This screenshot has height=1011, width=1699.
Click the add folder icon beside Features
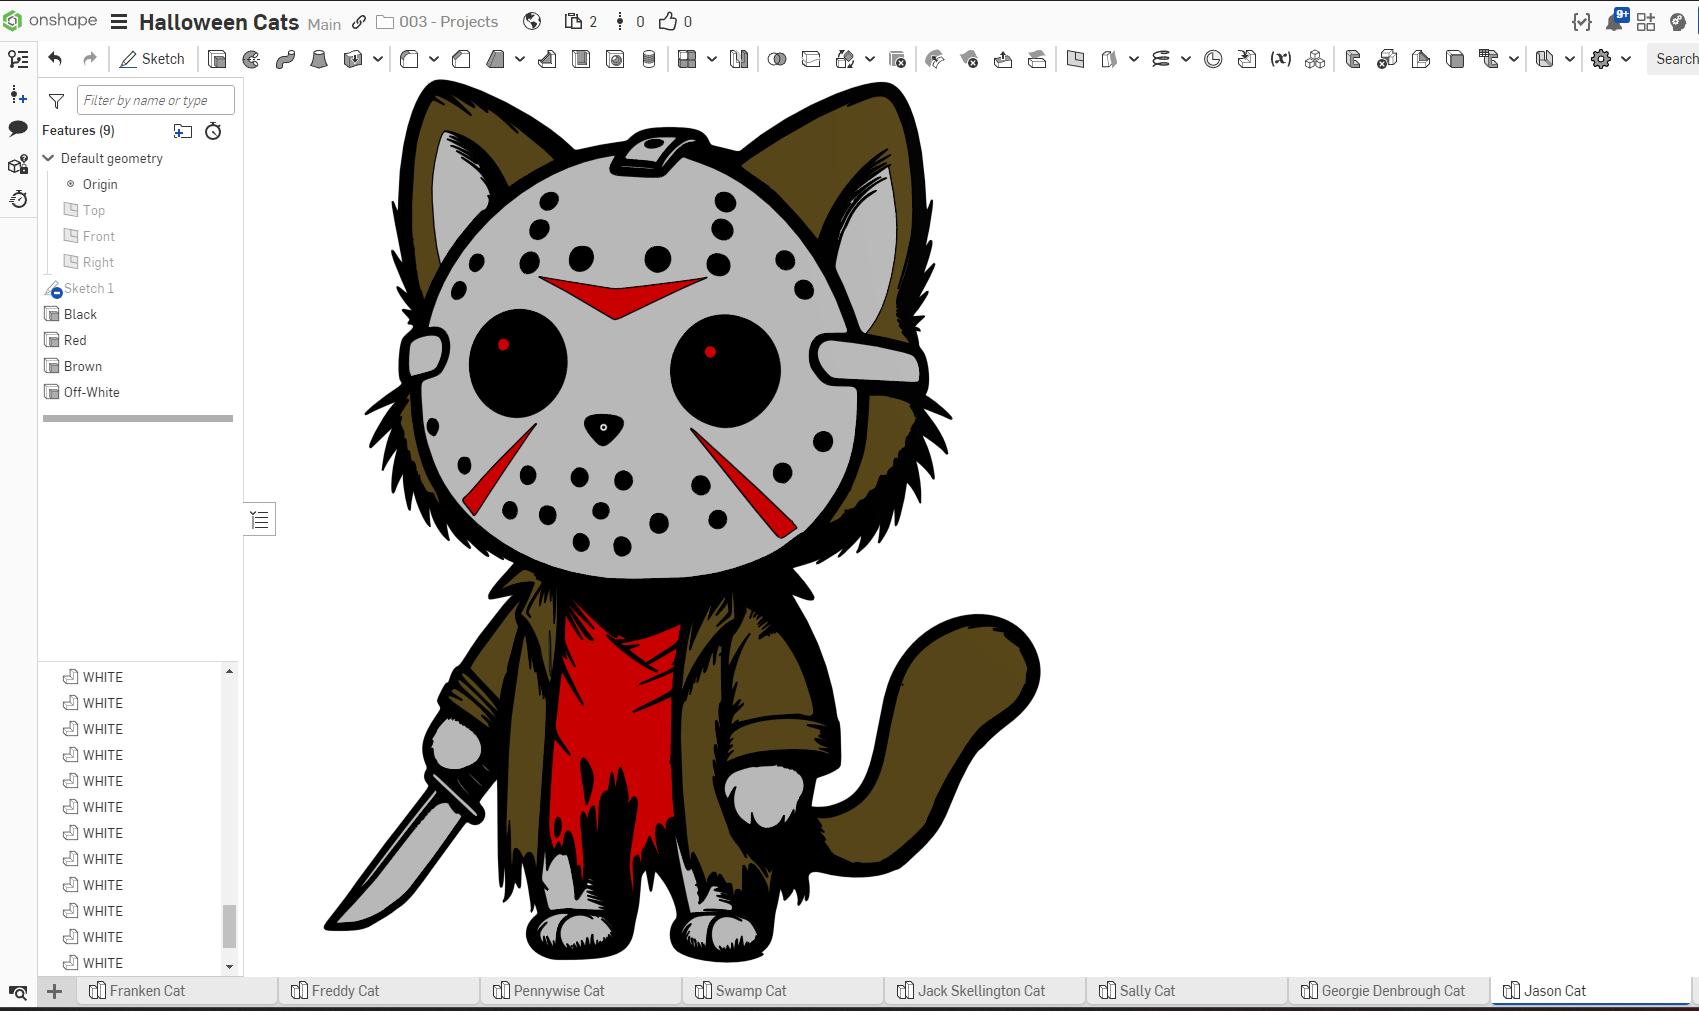[182, 131]
